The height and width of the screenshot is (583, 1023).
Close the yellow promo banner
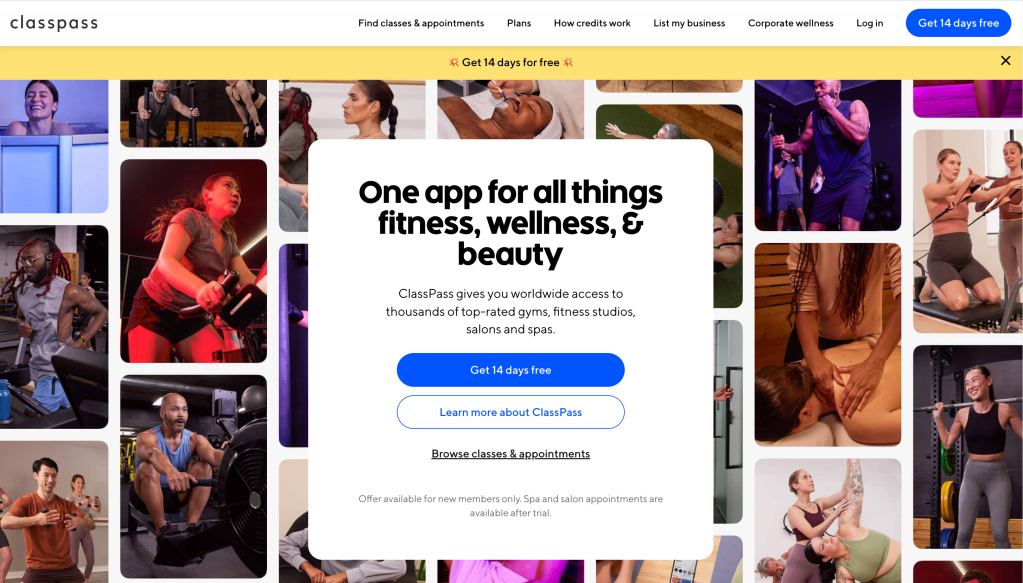click(x=1005, y=61)
